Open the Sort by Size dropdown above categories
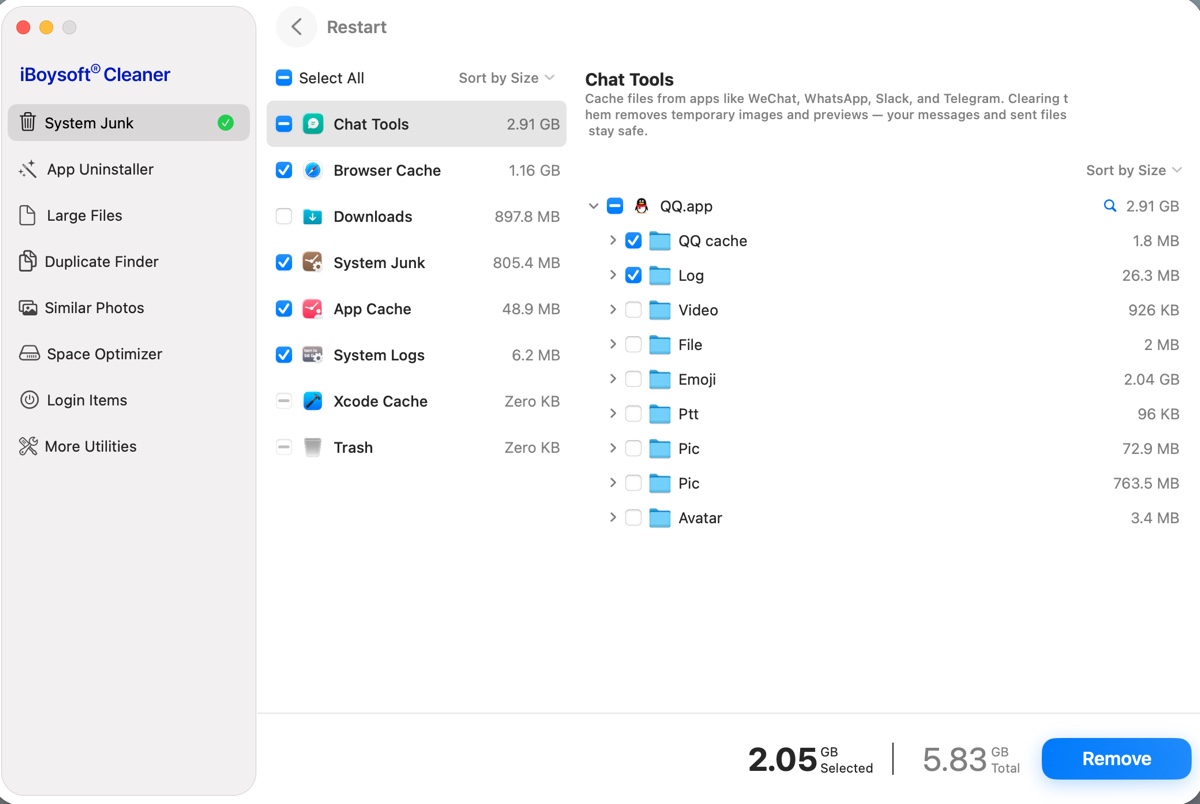 click(x=506, y=78)
